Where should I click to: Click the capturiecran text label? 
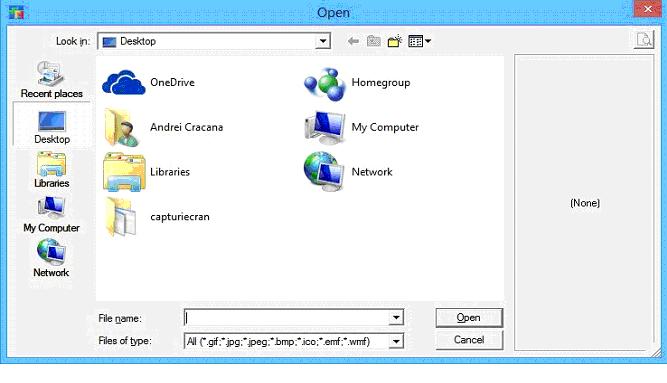(x=180, y=217)
